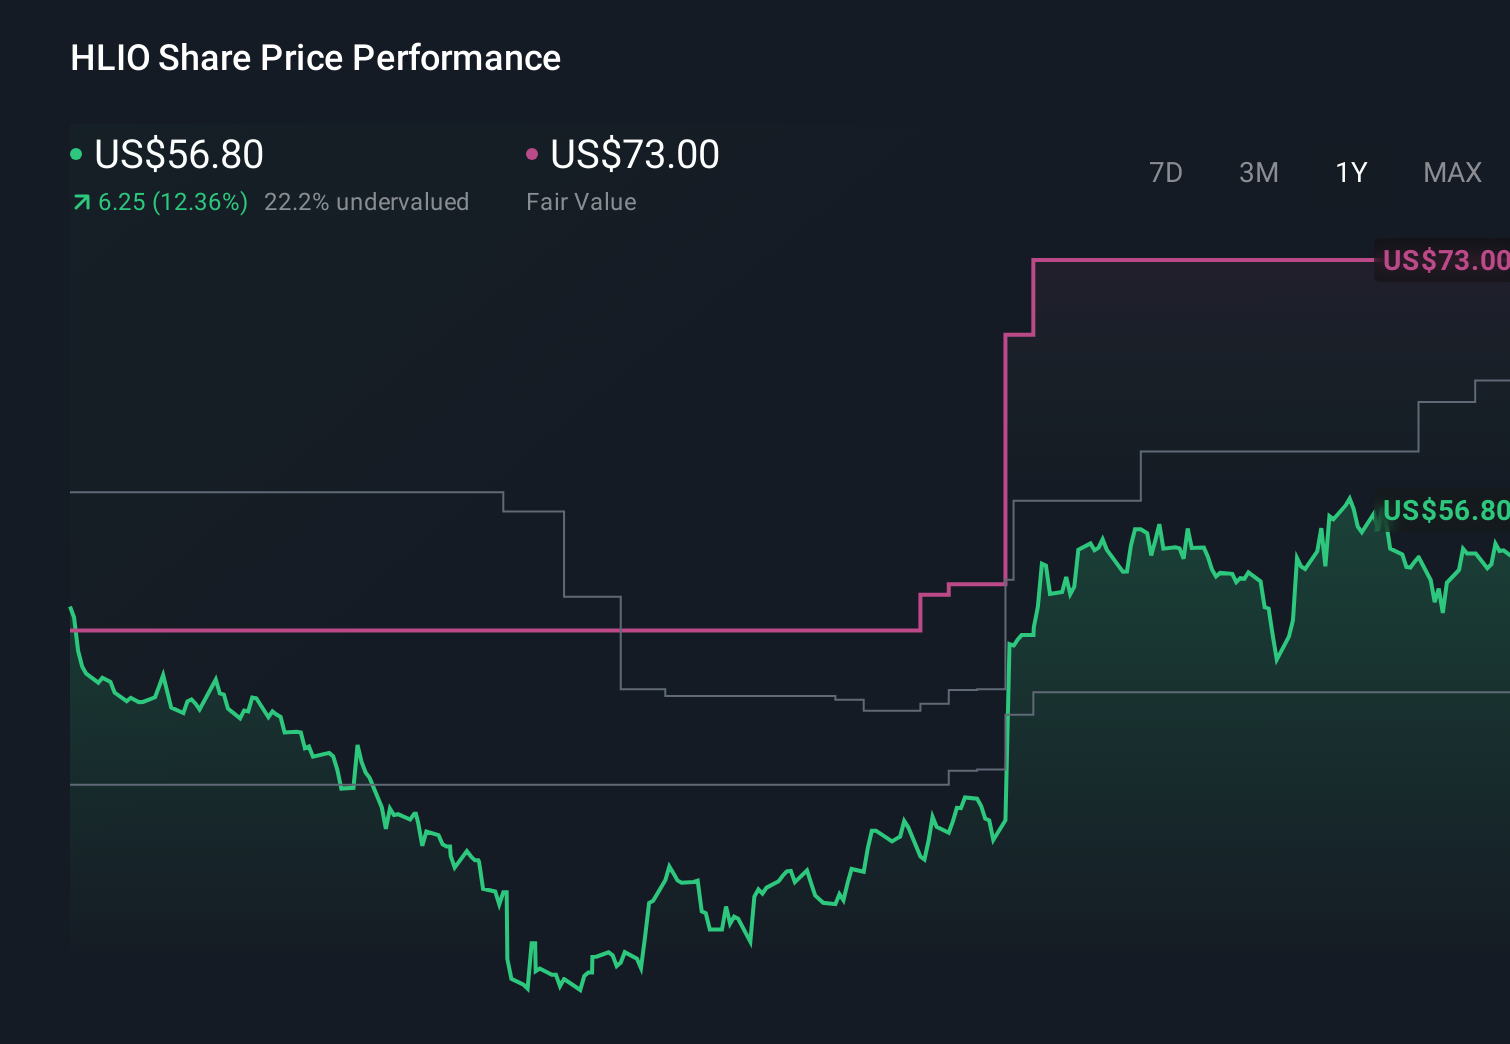Click the HLIO Share Price Performance title
1510x1044 pixels.
pos(314,58)
